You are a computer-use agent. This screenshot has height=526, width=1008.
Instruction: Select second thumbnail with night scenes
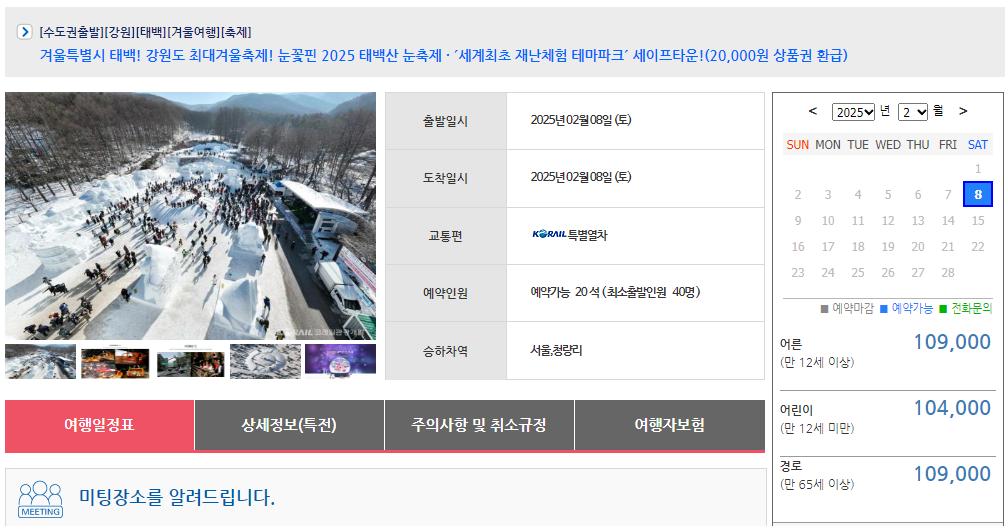pyautogui.click(x=115, y=361)
